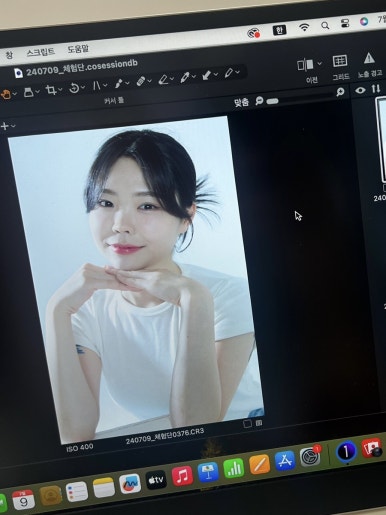This screenshot has width=386, height=515.
Task: Expand the plus button dropdown chevron
Action: point(13,126)
